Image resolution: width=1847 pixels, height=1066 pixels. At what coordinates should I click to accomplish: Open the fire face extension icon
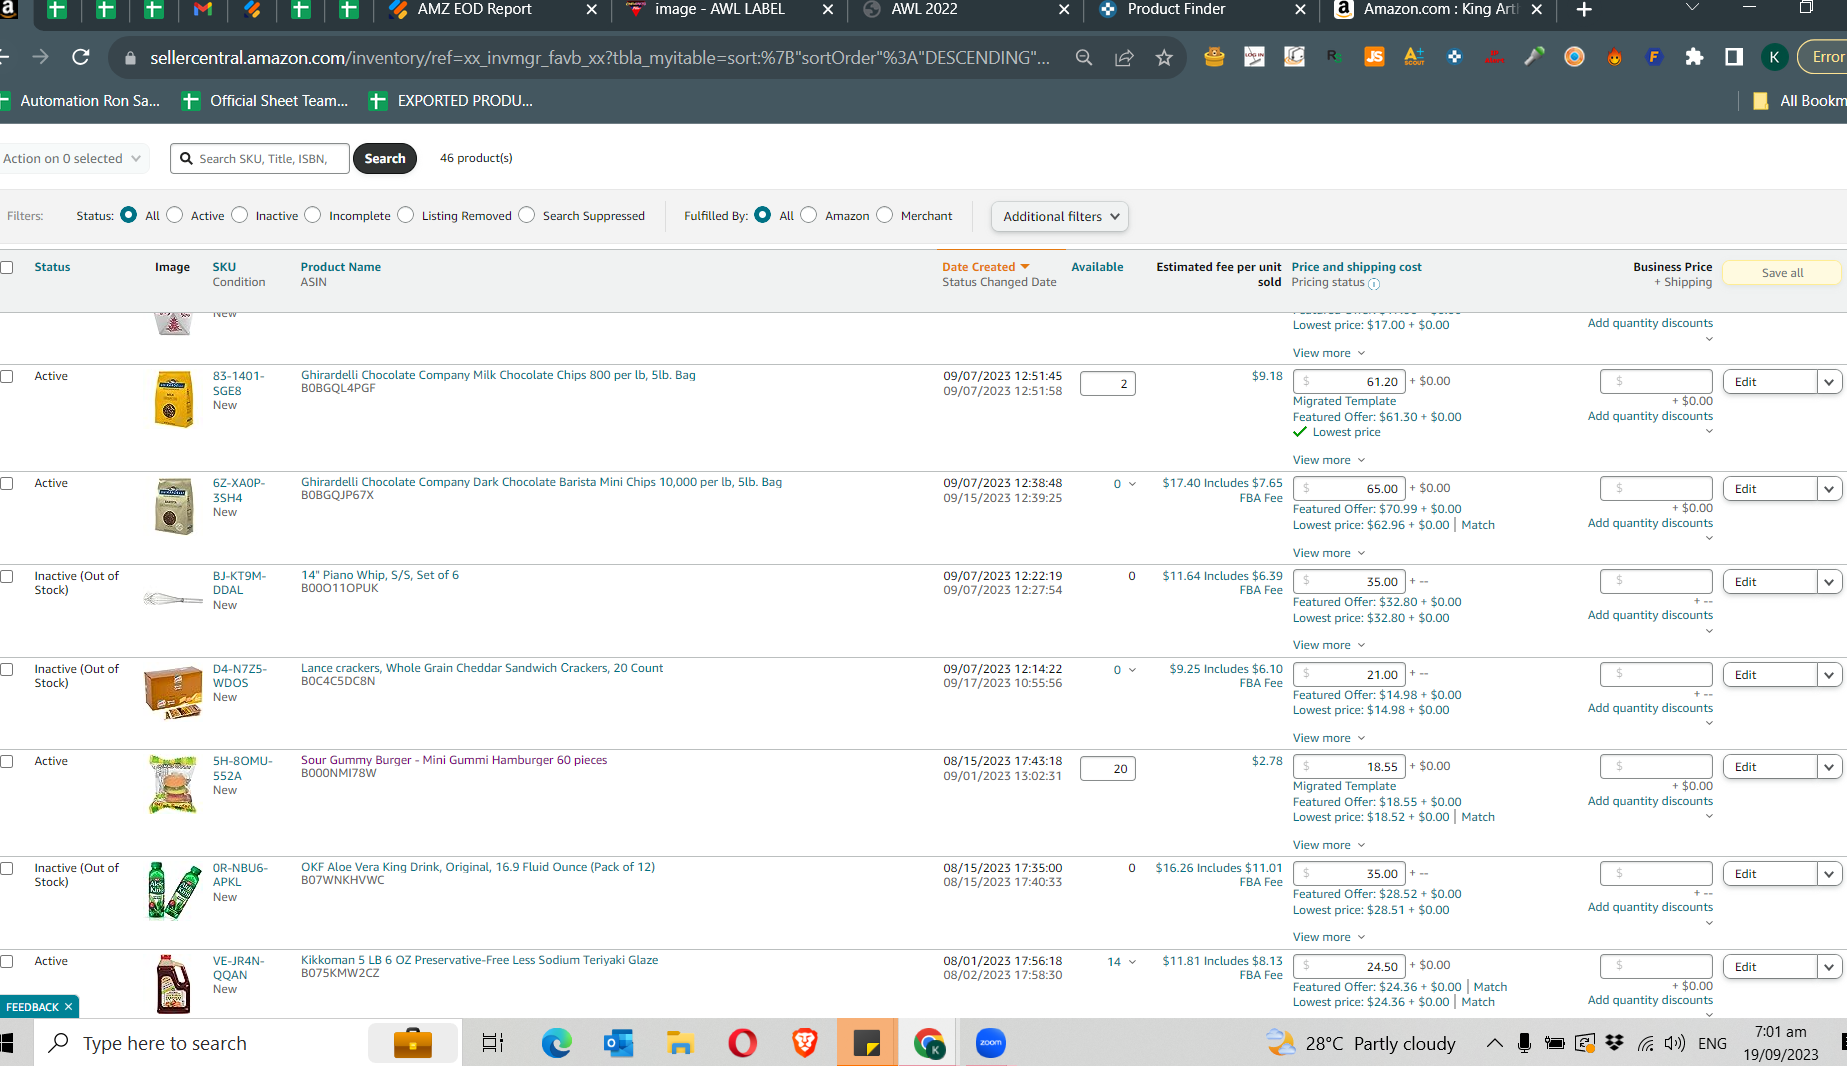pos(1614,57)
